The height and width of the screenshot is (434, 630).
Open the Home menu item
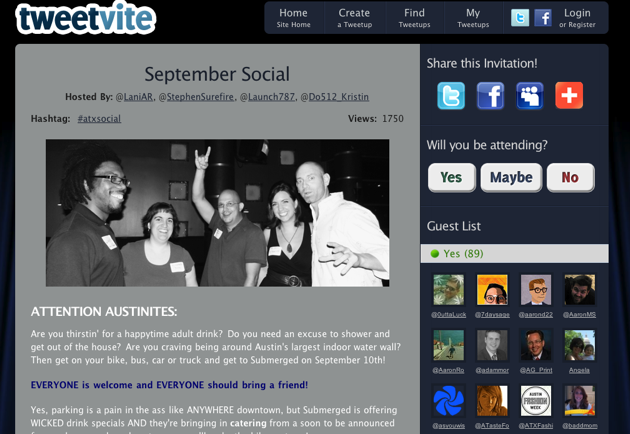[293, 18]
